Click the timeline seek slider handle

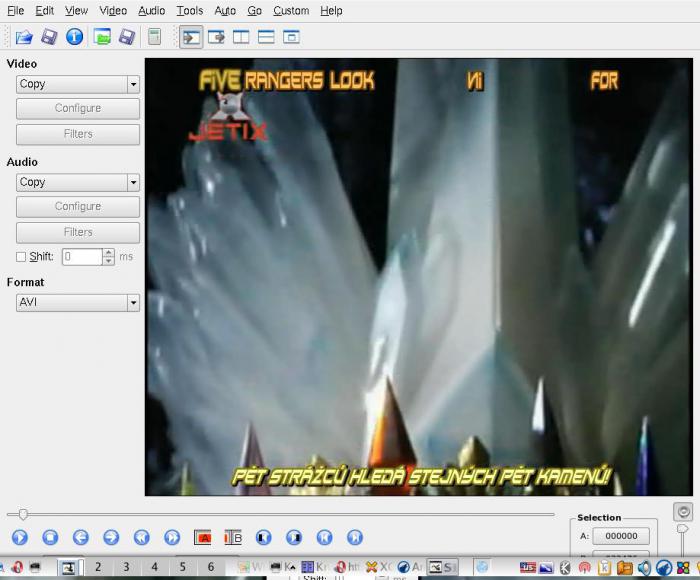click(x=23, y=514)
